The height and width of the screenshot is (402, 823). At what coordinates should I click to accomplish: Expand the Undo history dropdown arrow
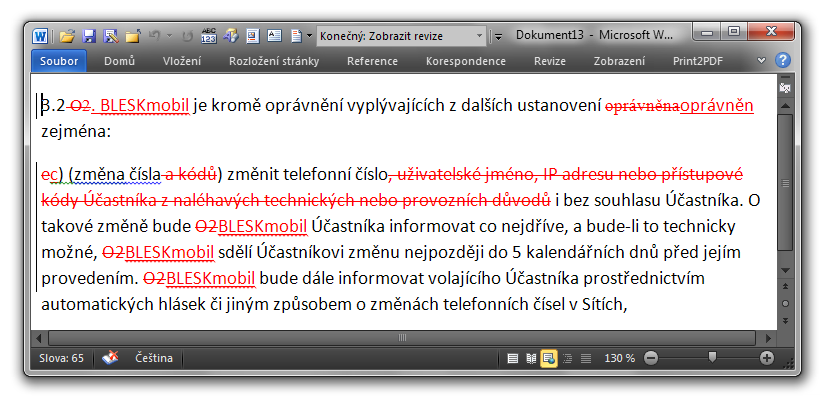click(x=169, y=36)
